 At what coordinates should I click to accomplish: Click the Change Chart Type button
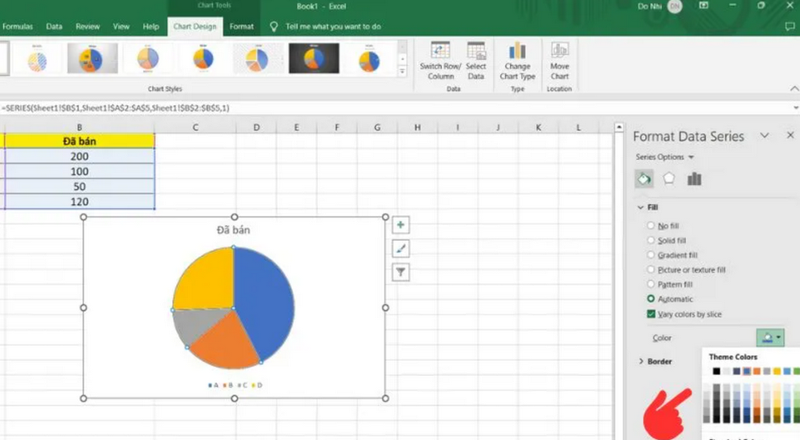pos(517,61)
